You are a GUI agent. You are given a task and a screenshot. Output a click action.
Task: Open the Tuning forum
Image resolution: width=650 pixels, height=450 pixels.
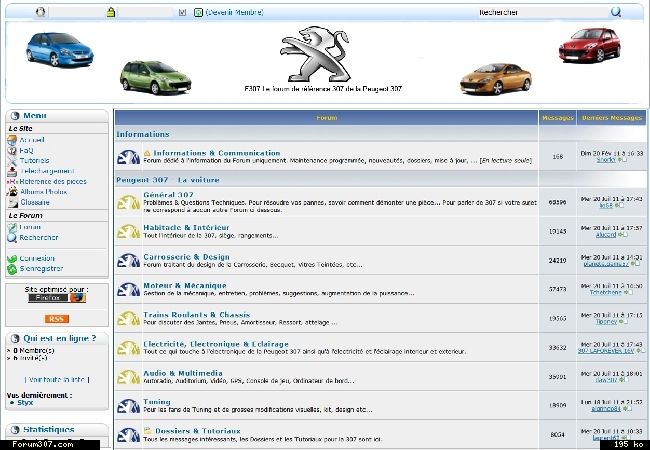click(x=157, y=402)
